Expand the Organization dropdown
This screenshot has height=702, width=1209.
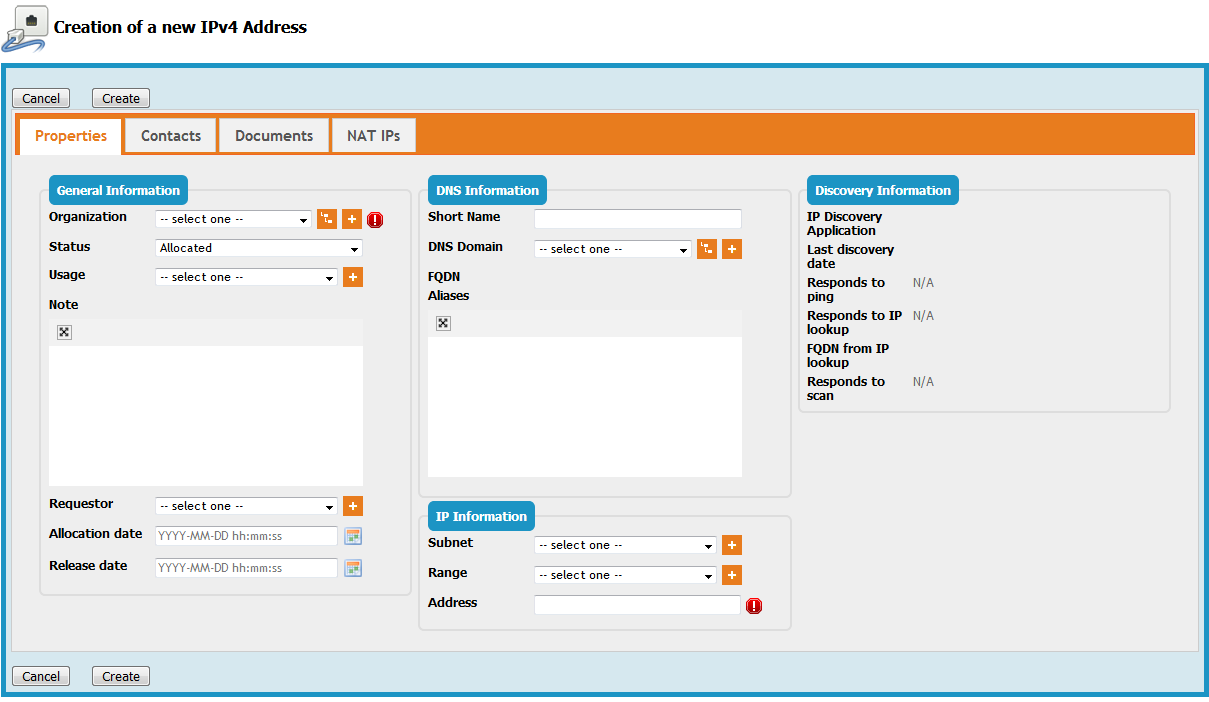[x=234, y=219]
